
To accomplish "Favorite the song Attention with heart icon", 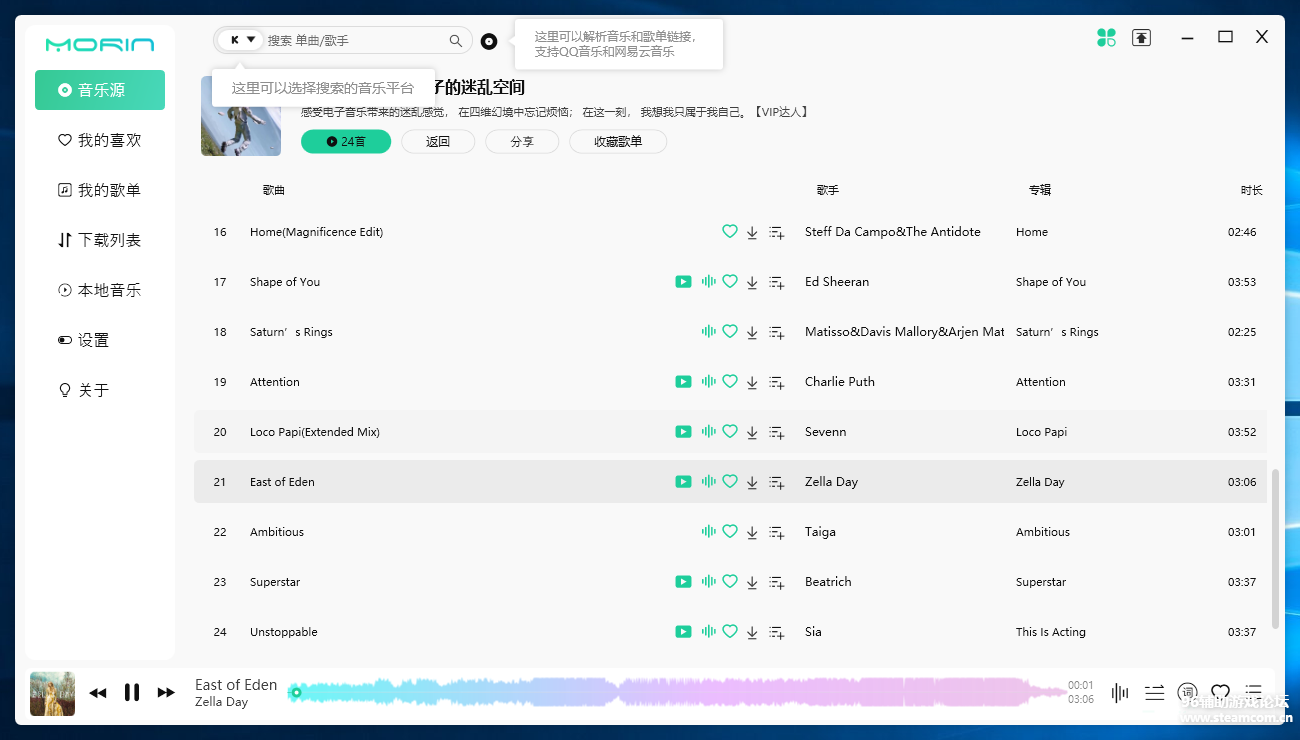I will tap(730, 382).
